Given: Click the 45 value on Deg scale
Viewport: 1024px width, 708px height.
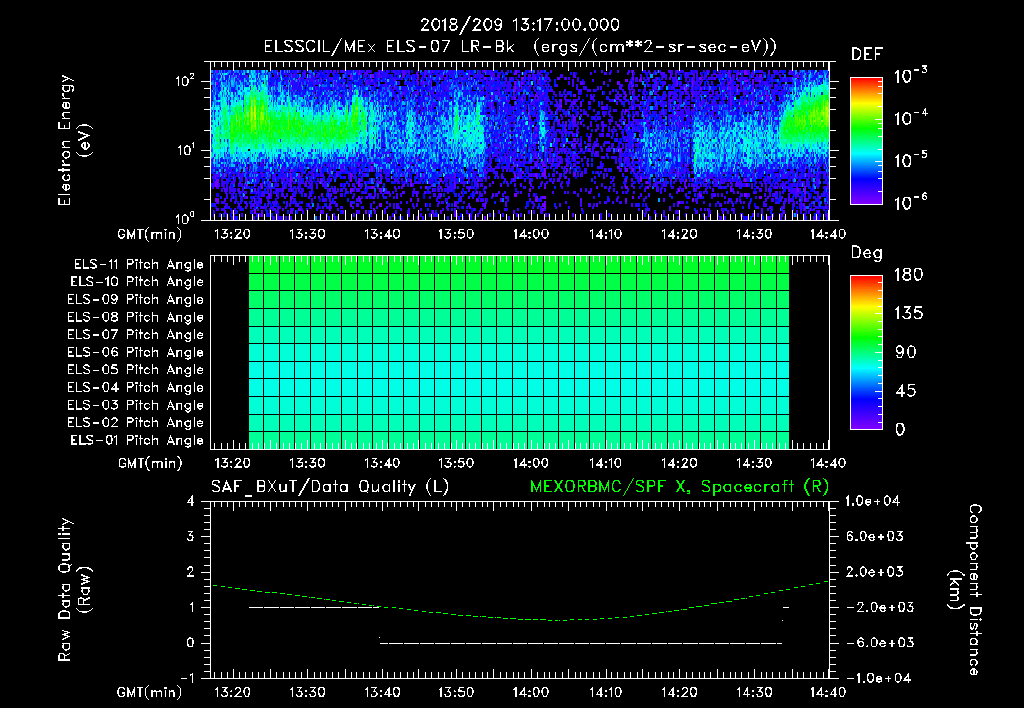Looking at the screenshot, I should point(905,391).
